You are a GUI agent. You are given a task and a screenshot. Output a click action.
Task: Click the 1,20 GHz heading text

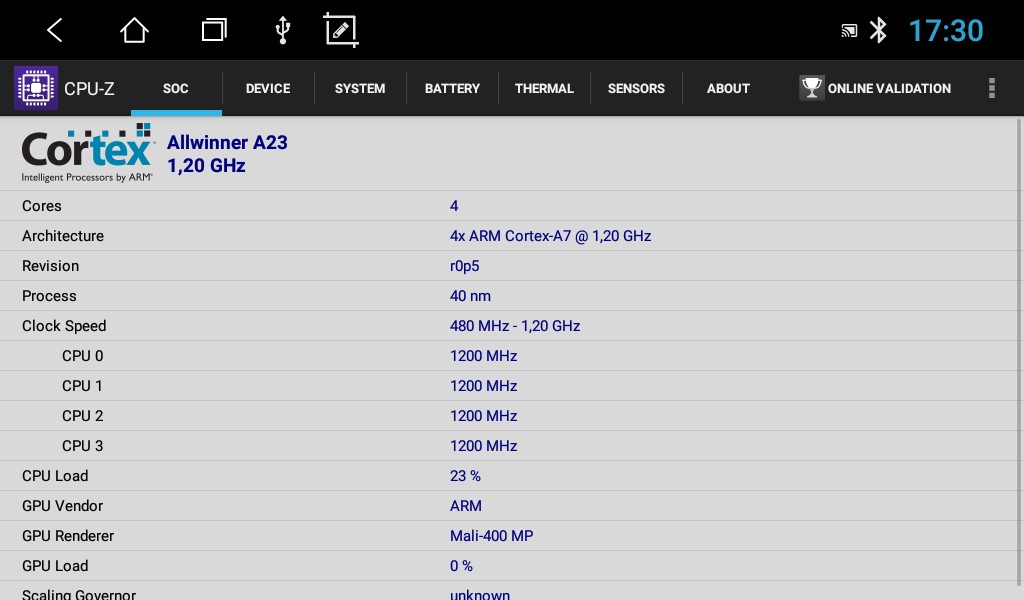[x=206, y=166]
